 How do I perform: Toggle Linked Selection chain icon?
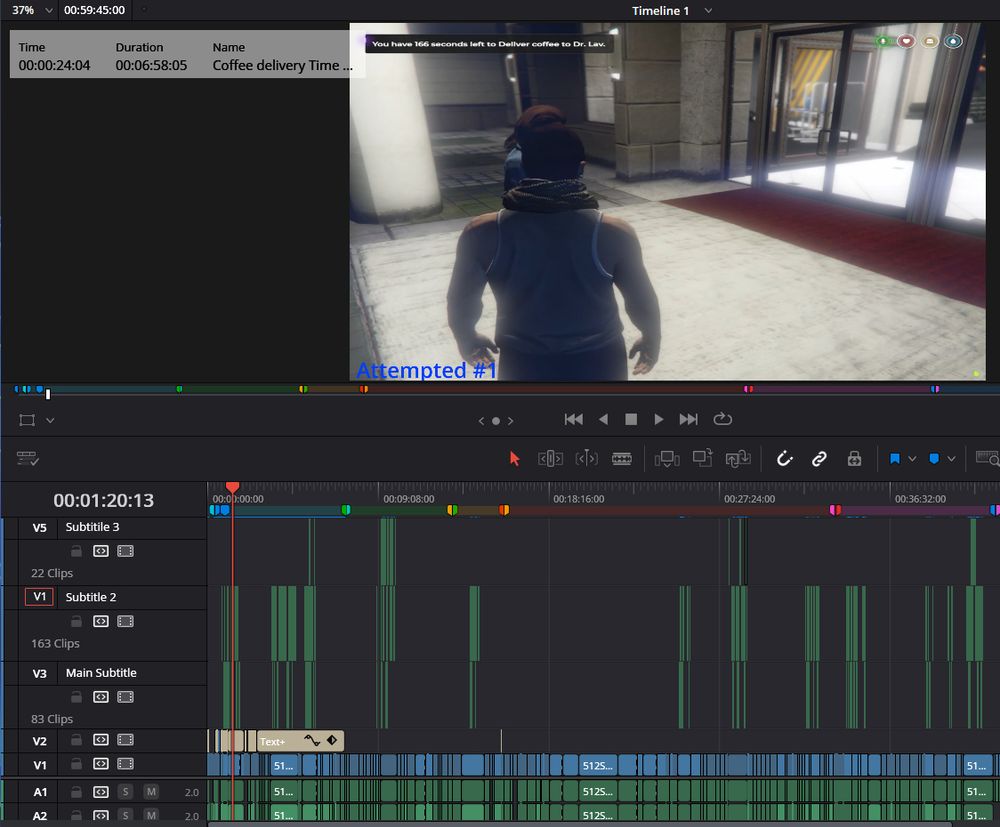(819, 458)
